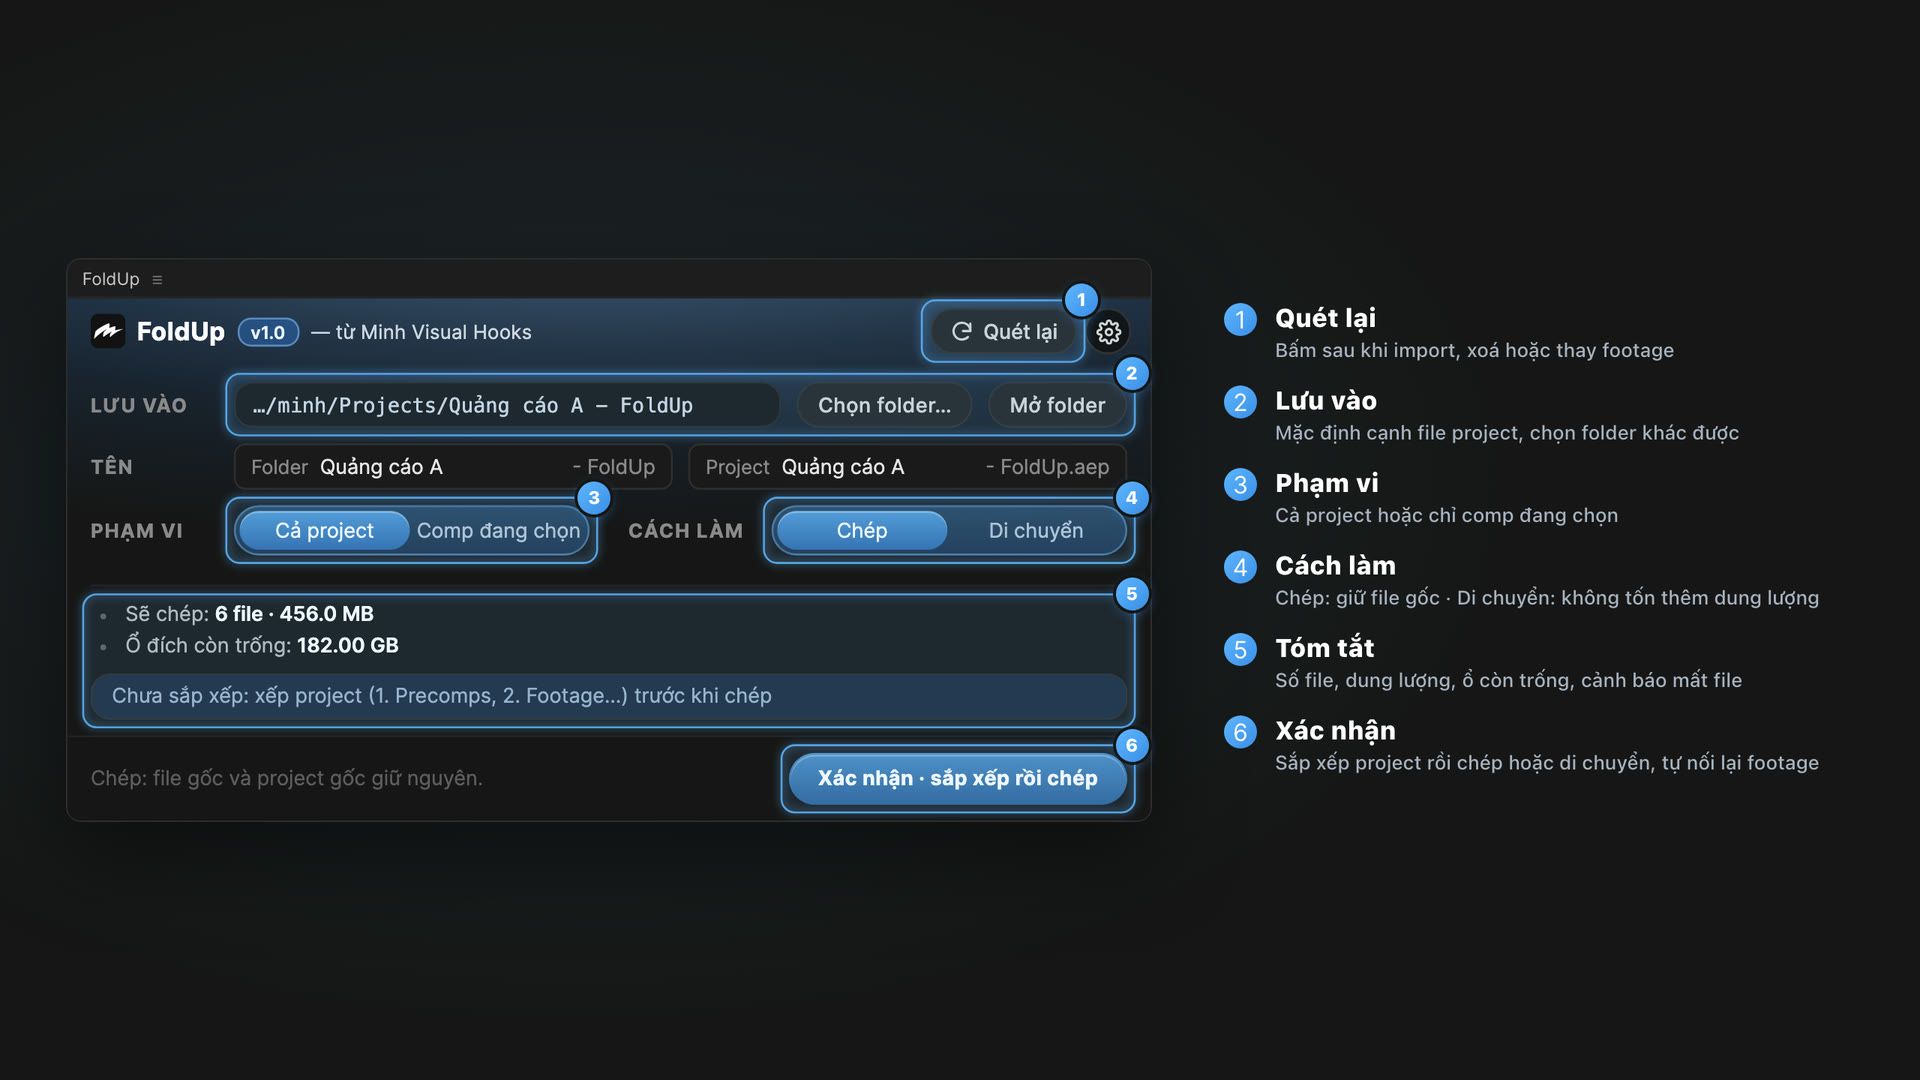
Task: Choose the Chép copy method
Action: [x=862, y=530]
